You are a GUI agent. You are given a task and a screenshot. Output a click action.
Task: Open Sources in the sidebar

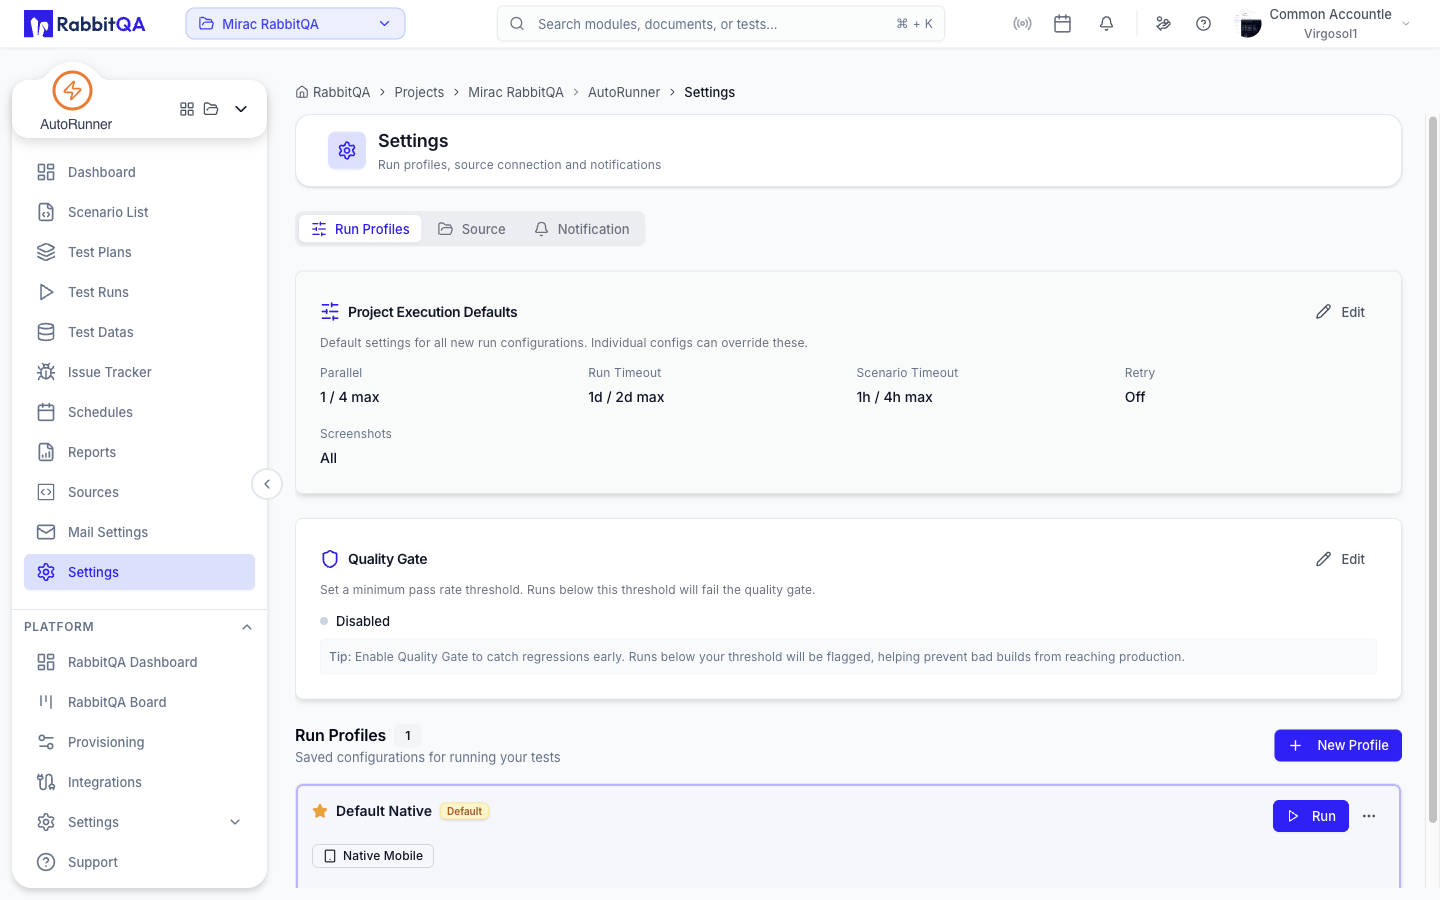click(x=139, y=492)
